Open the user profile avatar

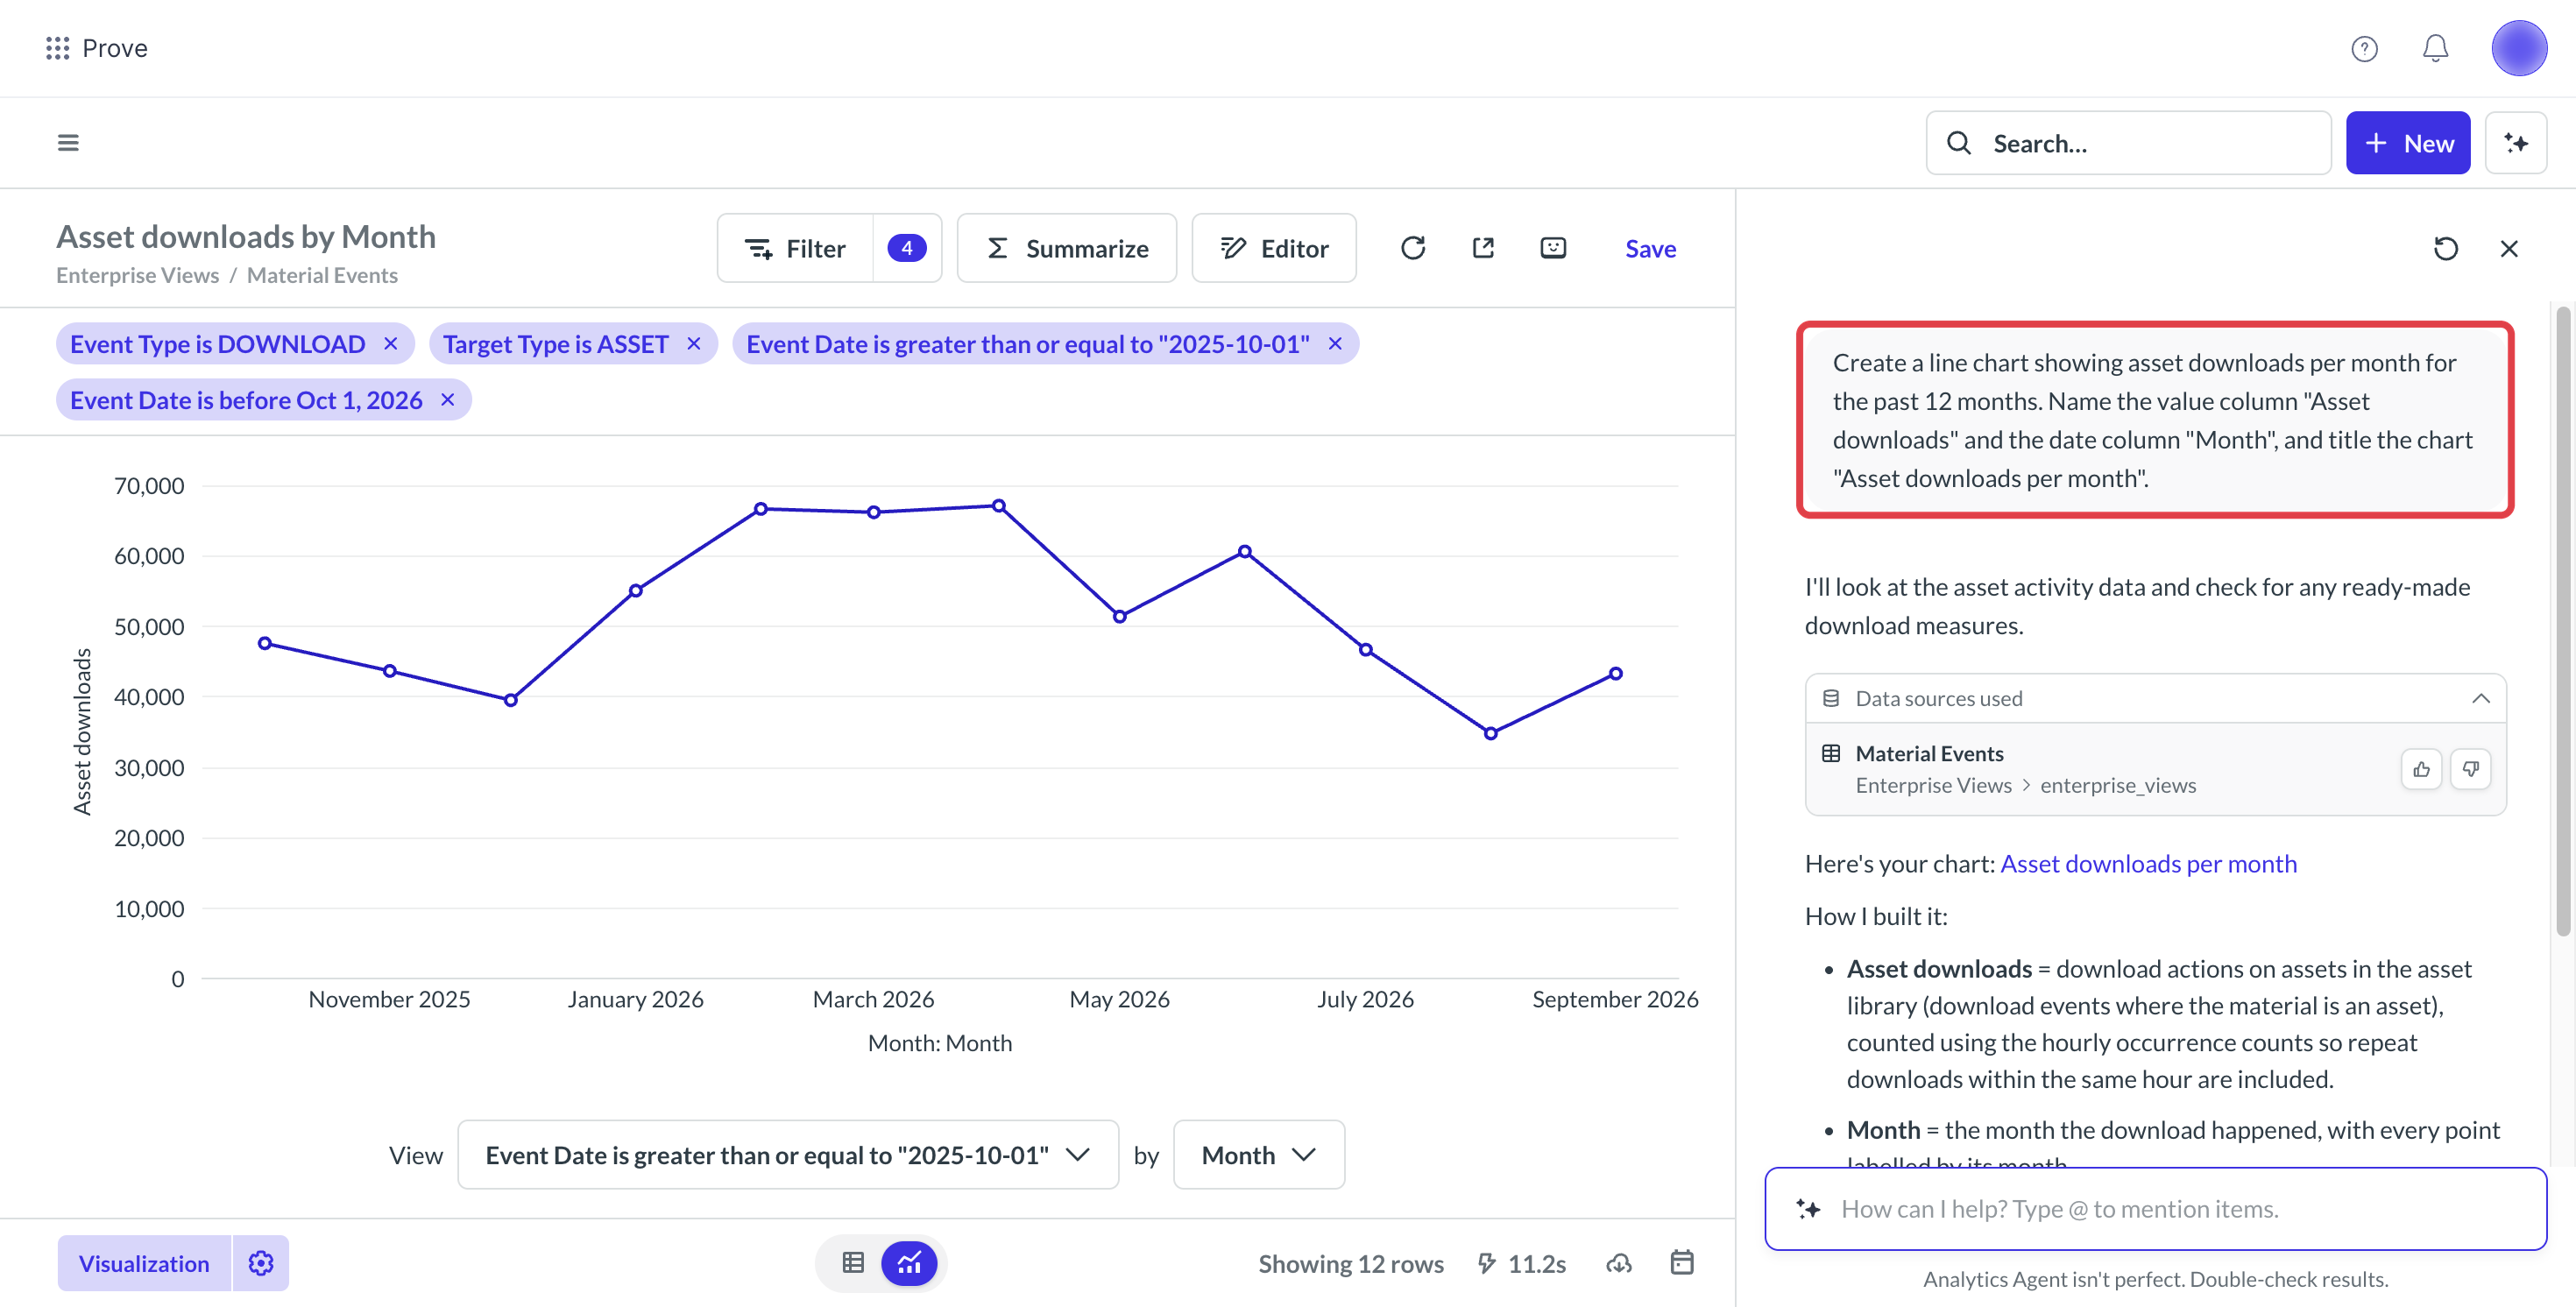pos(2519,48)
